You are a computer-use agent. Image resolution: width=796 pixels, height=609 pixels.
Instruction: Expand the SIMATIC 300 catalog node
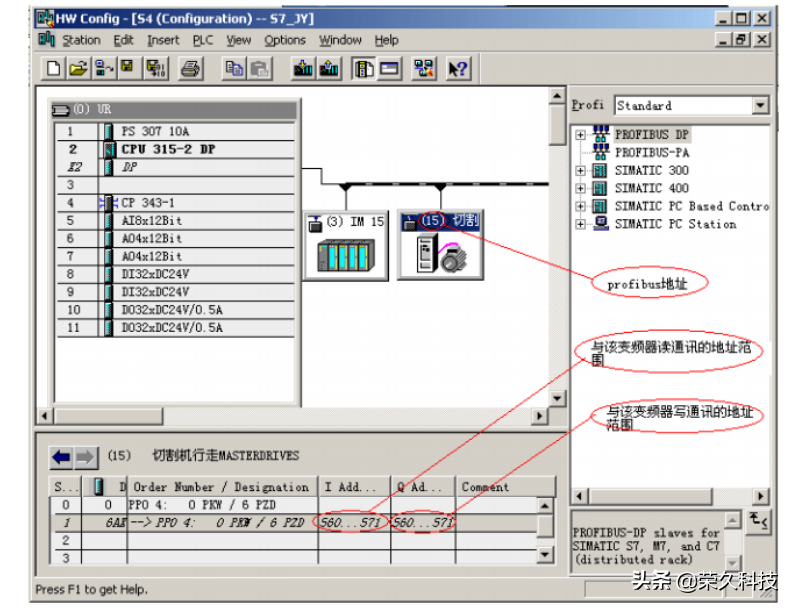coord(580,171)
